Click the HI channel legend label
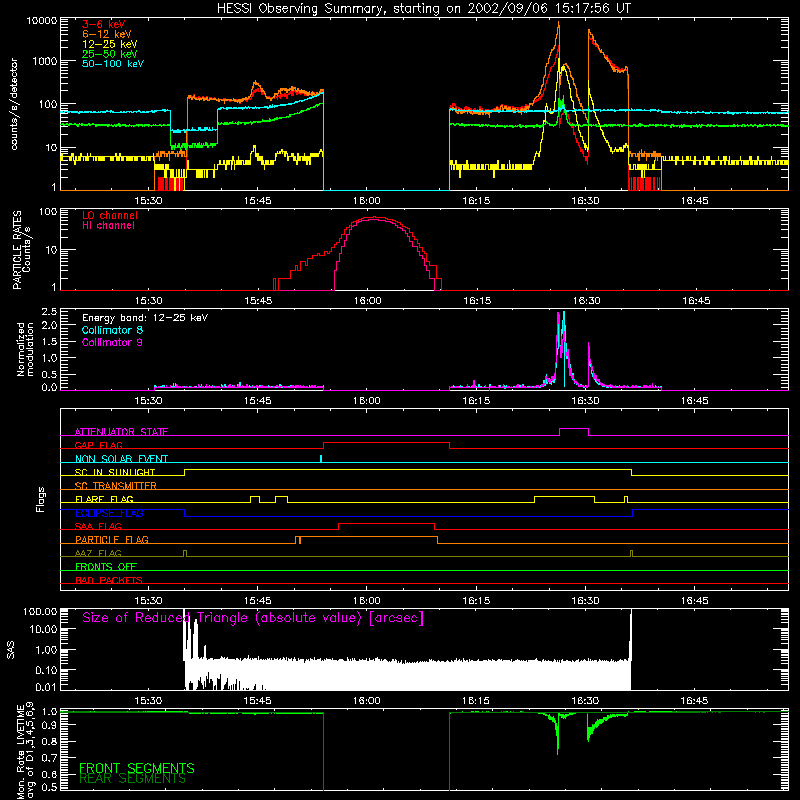The height and width of the screenshot is (800, 800). pos(108,226)
